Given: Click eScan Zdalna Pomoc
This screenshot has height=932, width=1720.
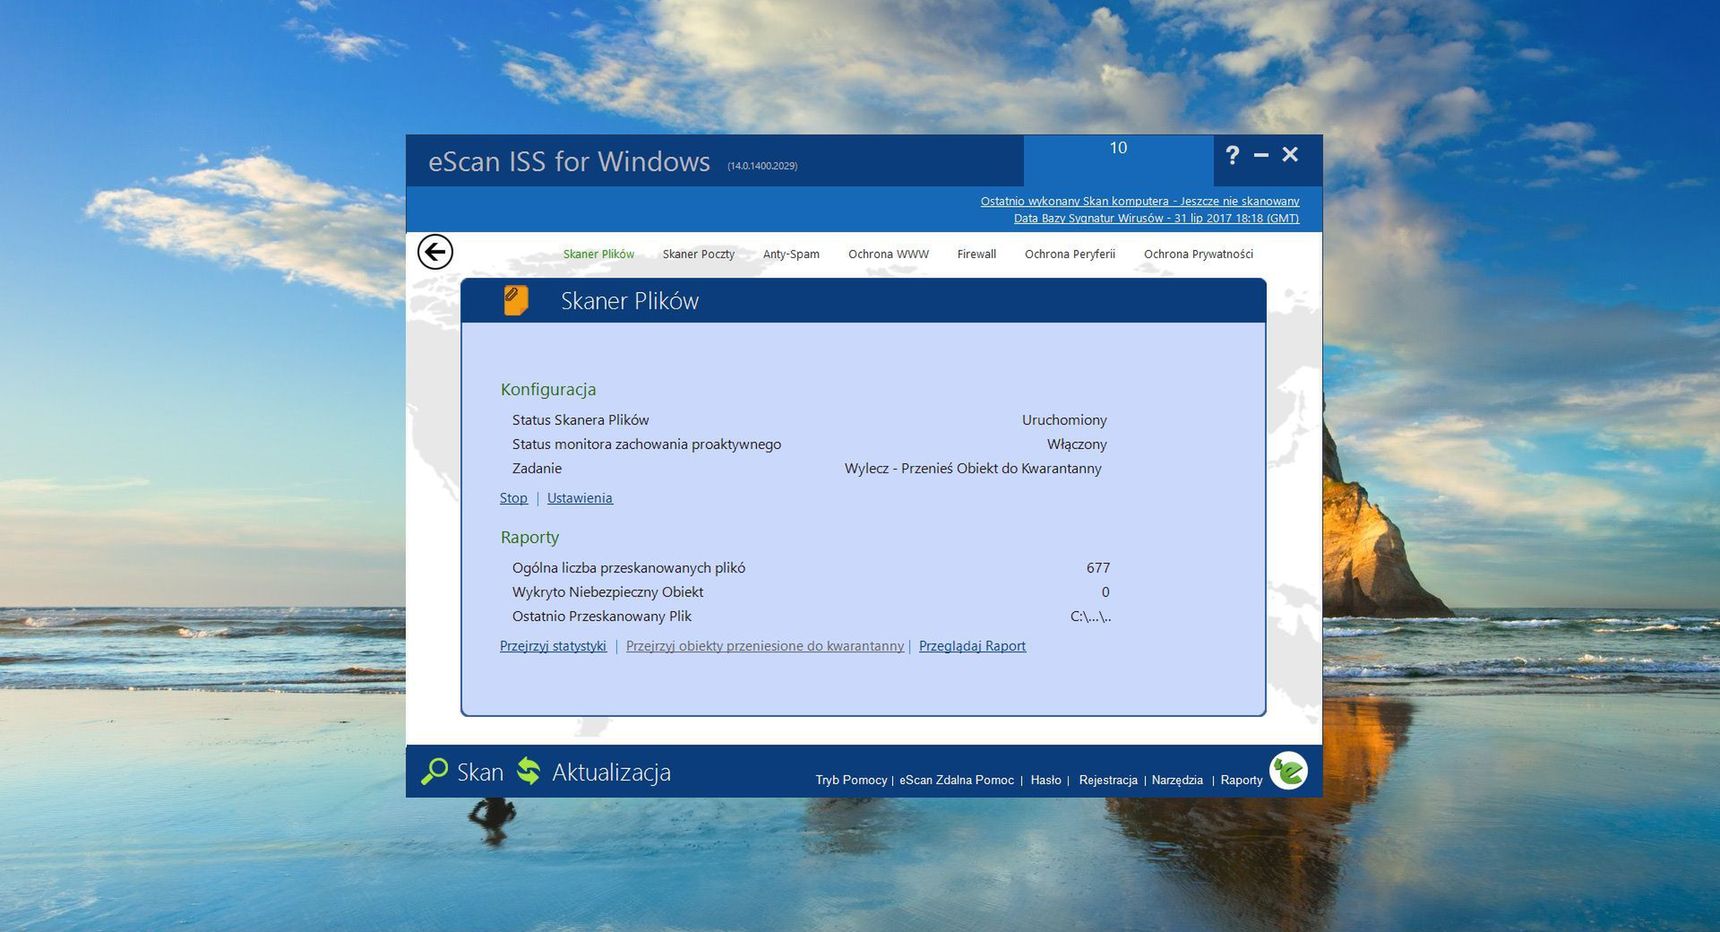Looking at the screenshot, I should [x=956, y=780].
